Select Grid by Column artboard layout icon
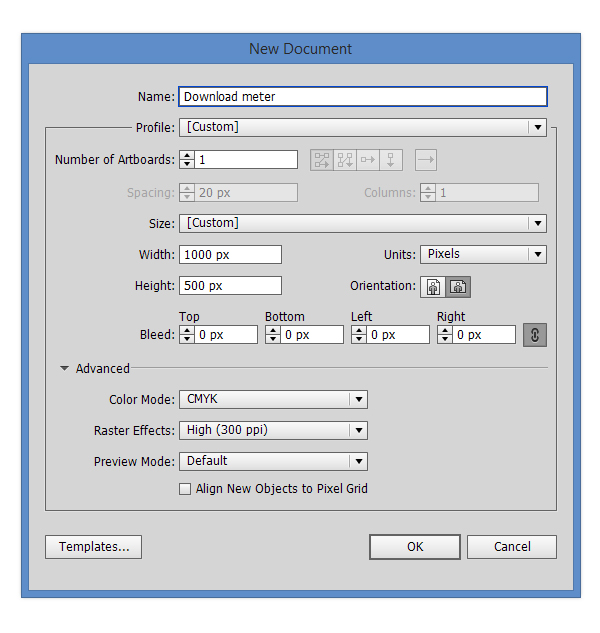 pos(345,160)
